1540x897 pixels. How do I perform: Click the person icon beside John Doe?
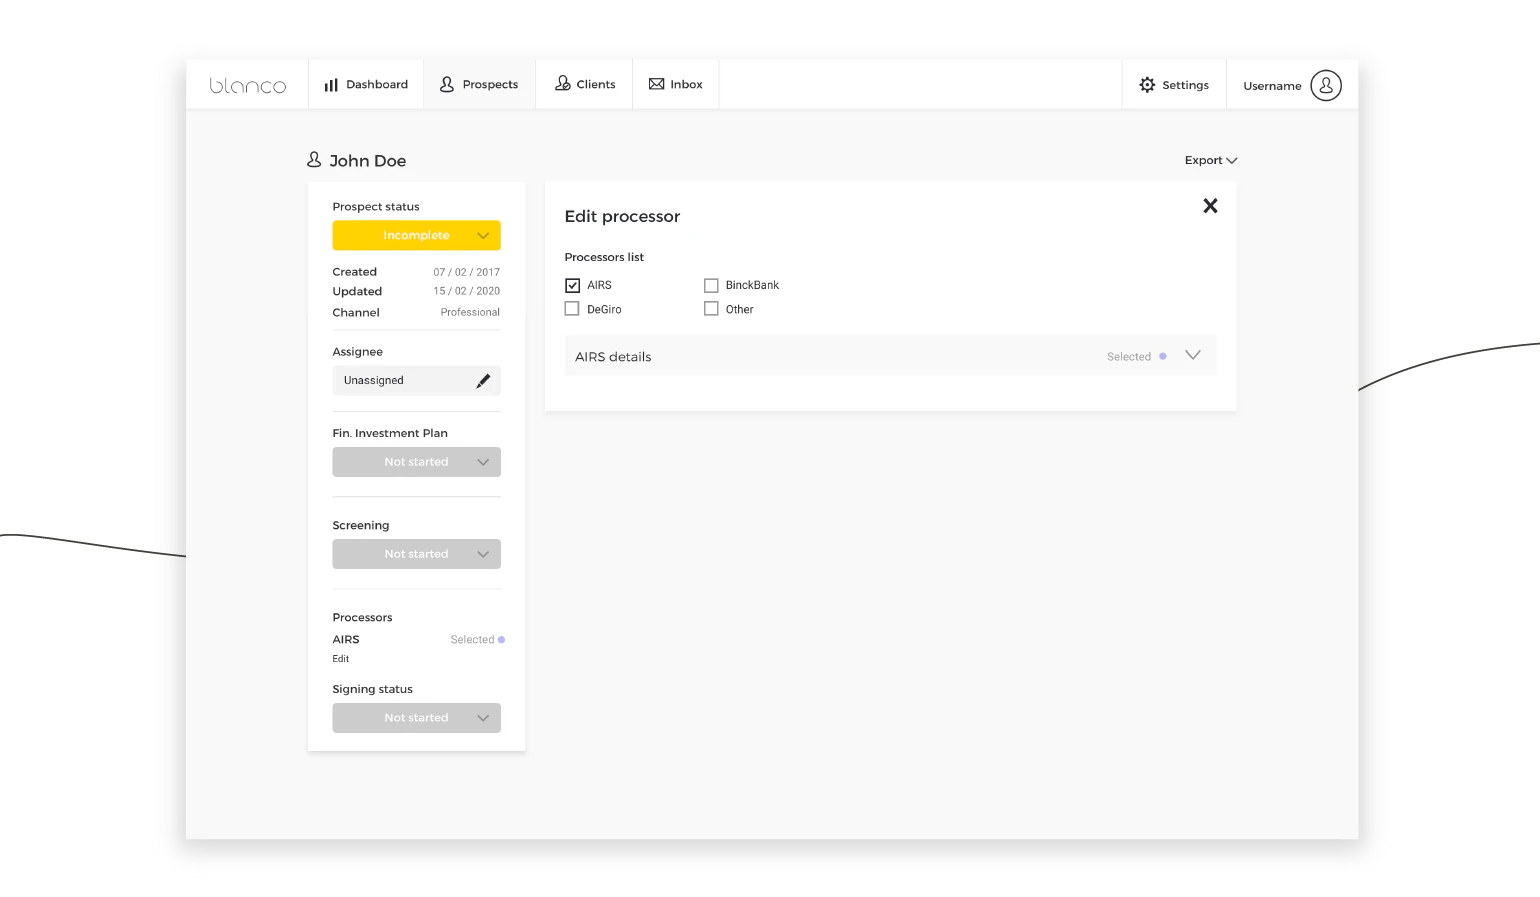click(314, 159)
